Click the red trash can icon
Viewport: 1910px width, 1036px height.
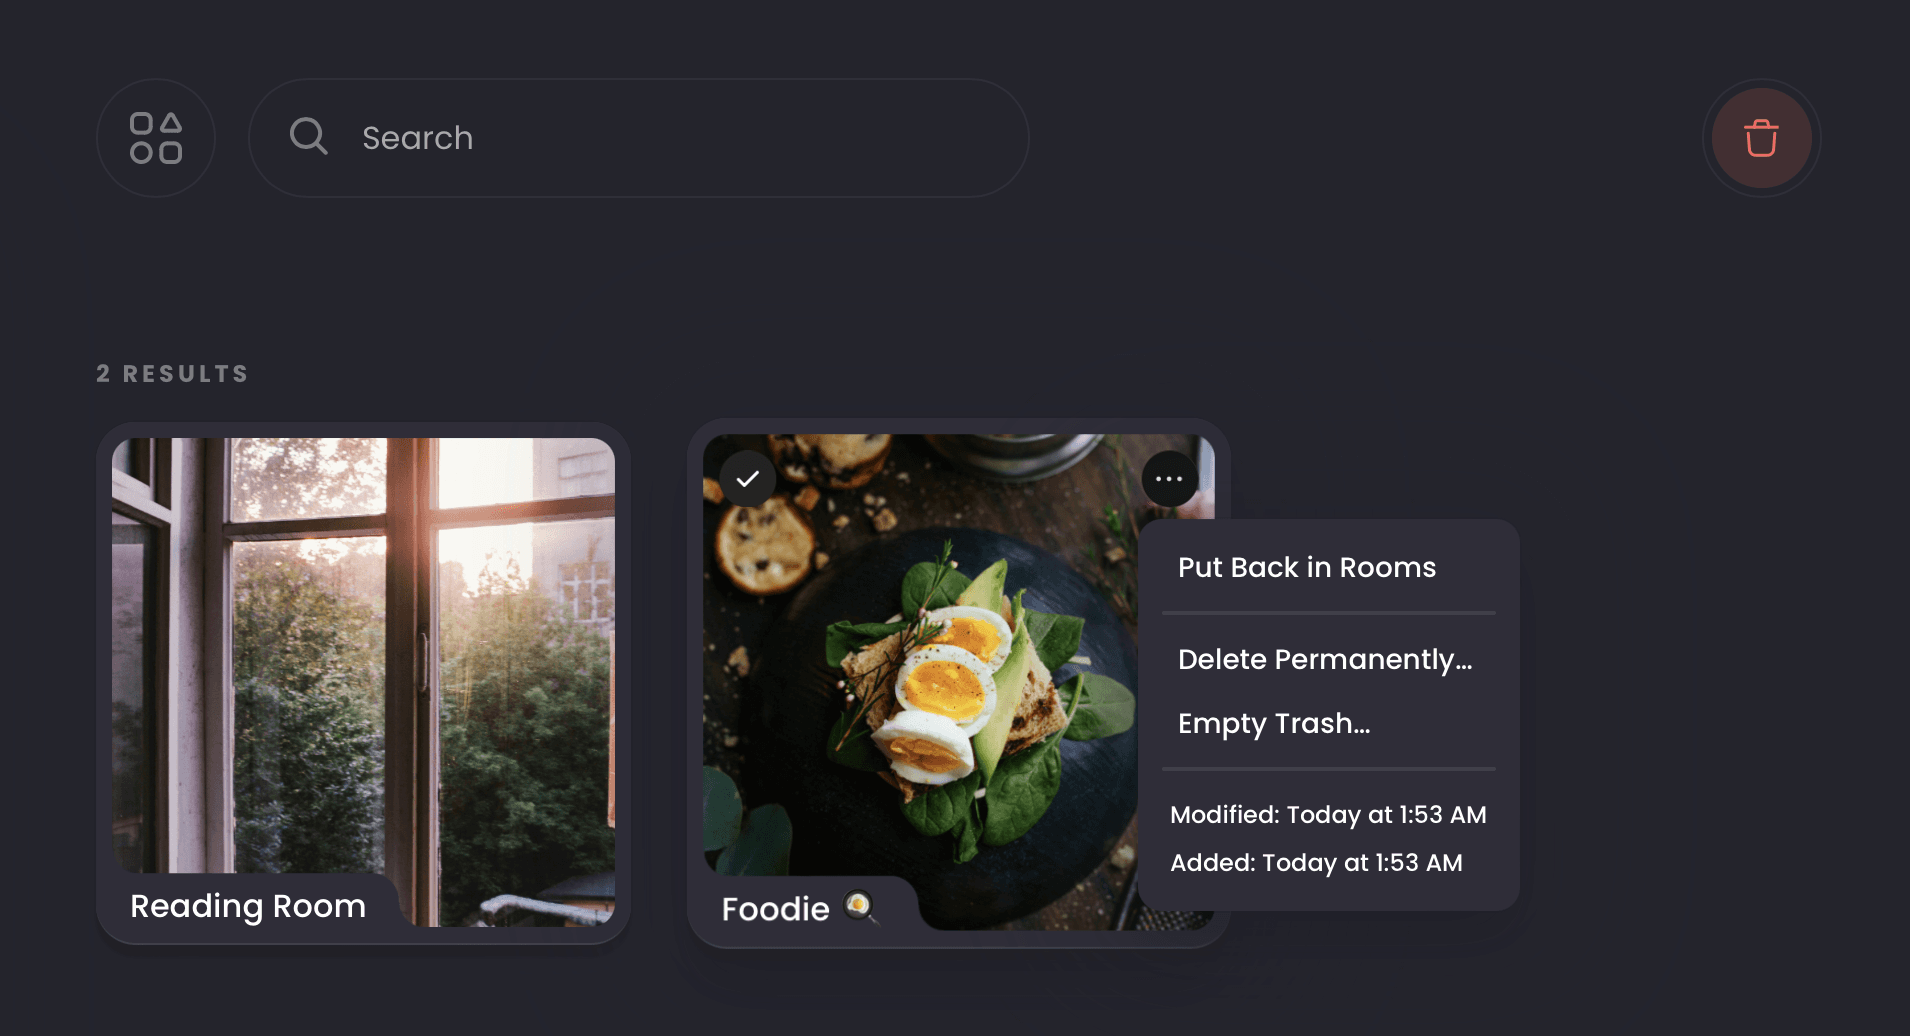[1761, 138]
